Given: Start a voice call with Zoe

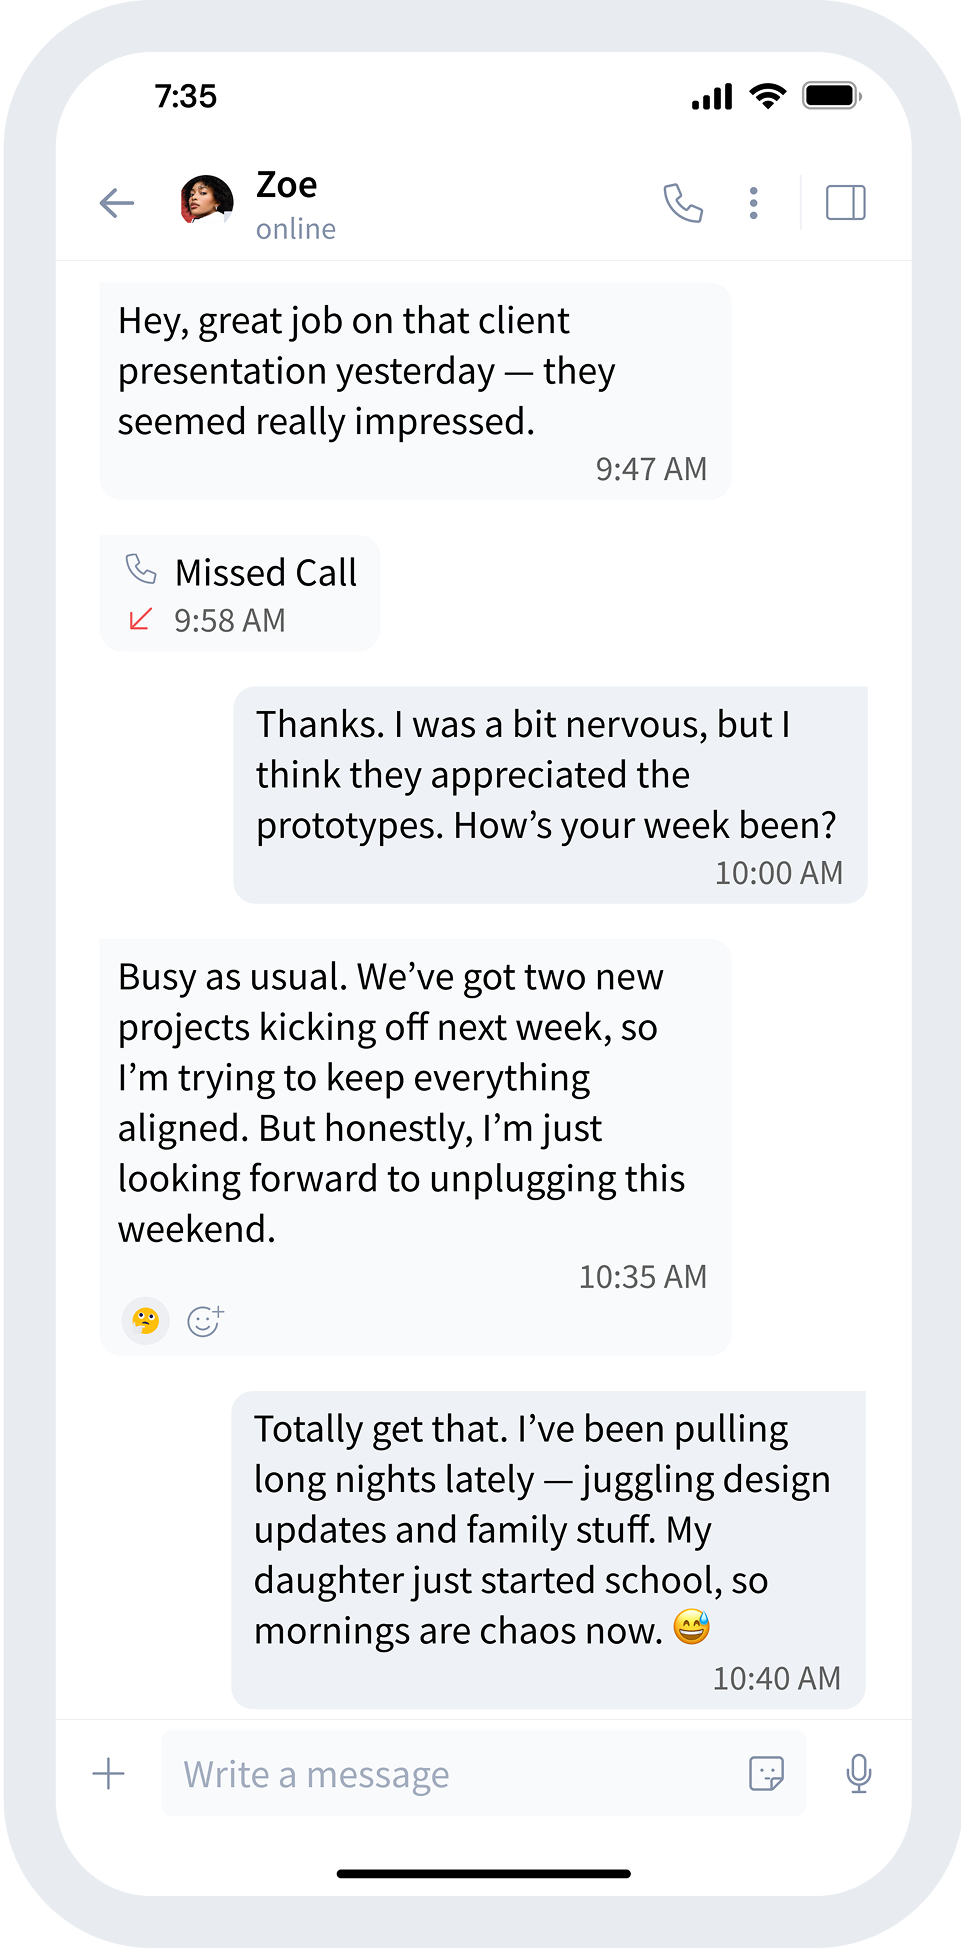Looking at the screenshot, I should 683,203.
